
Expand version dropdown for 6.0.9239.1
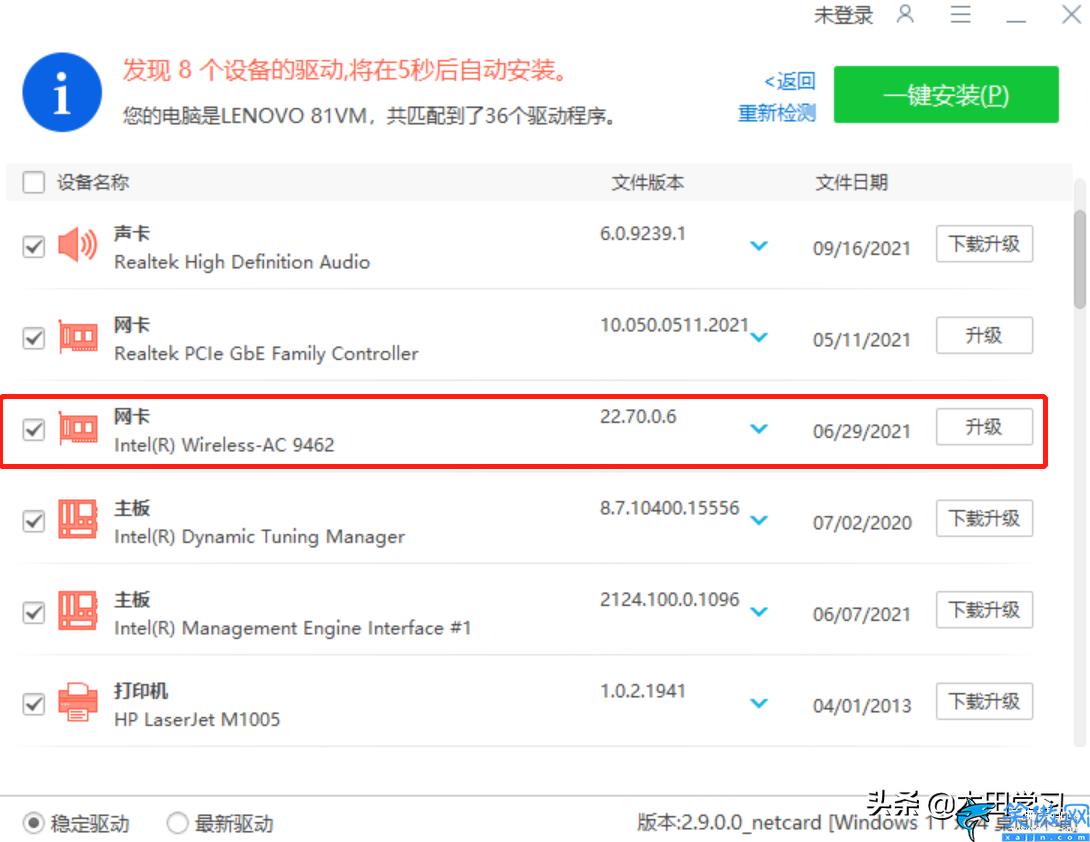(x=759, y=245)
